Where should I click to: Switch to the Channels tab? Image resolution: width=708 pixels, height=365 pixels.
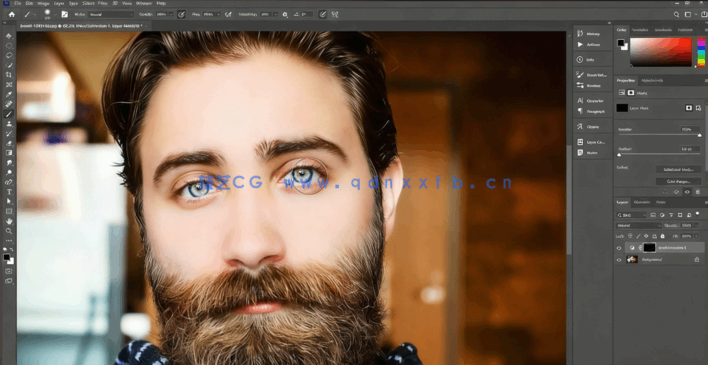[x=642, y=202]
